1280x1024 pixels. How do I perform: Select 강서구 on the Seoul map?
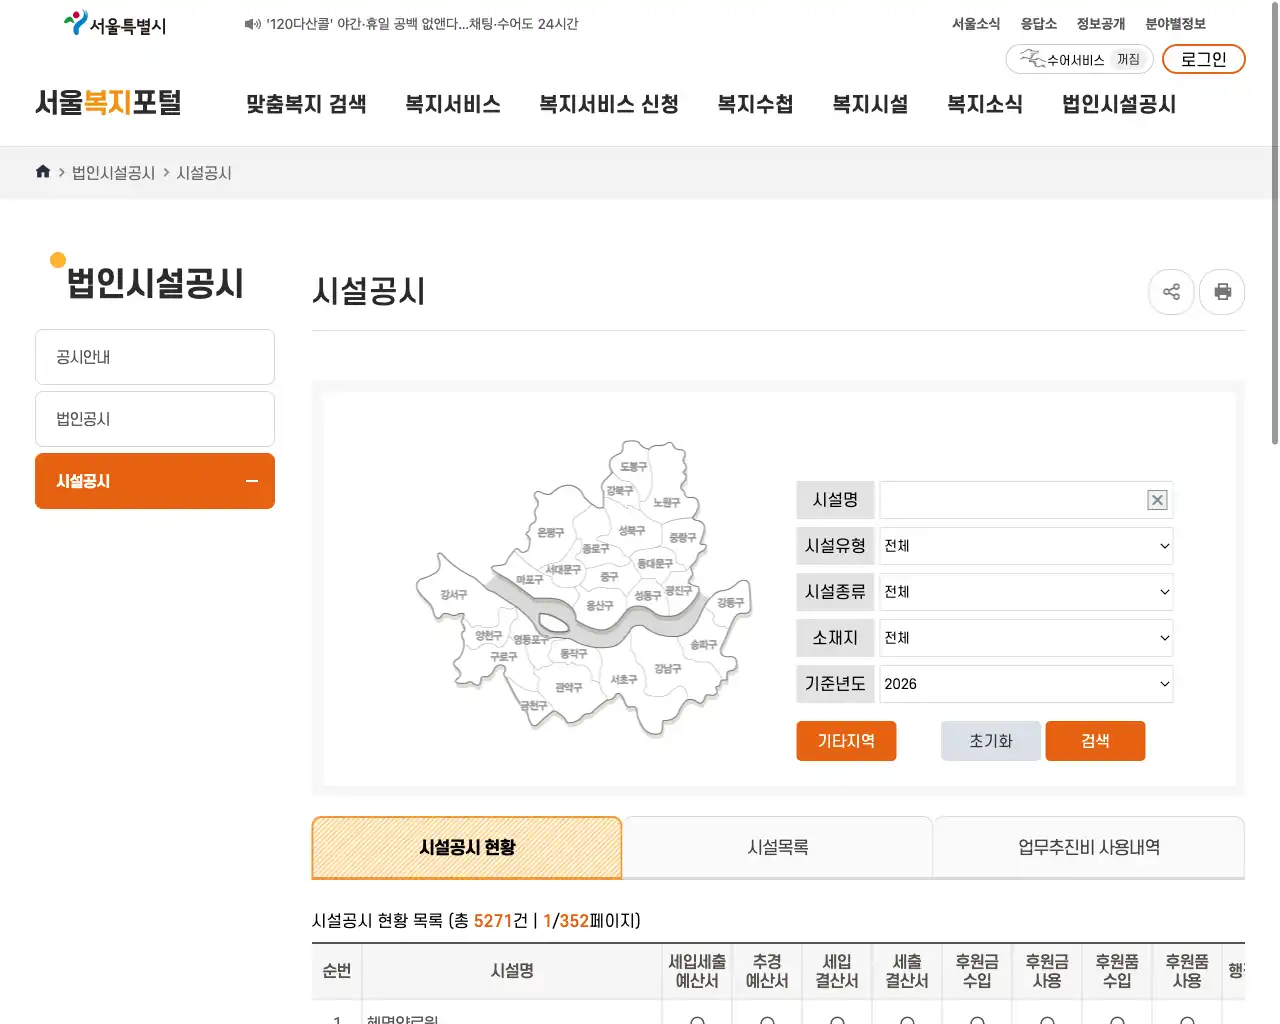click(x=454, y=595)
